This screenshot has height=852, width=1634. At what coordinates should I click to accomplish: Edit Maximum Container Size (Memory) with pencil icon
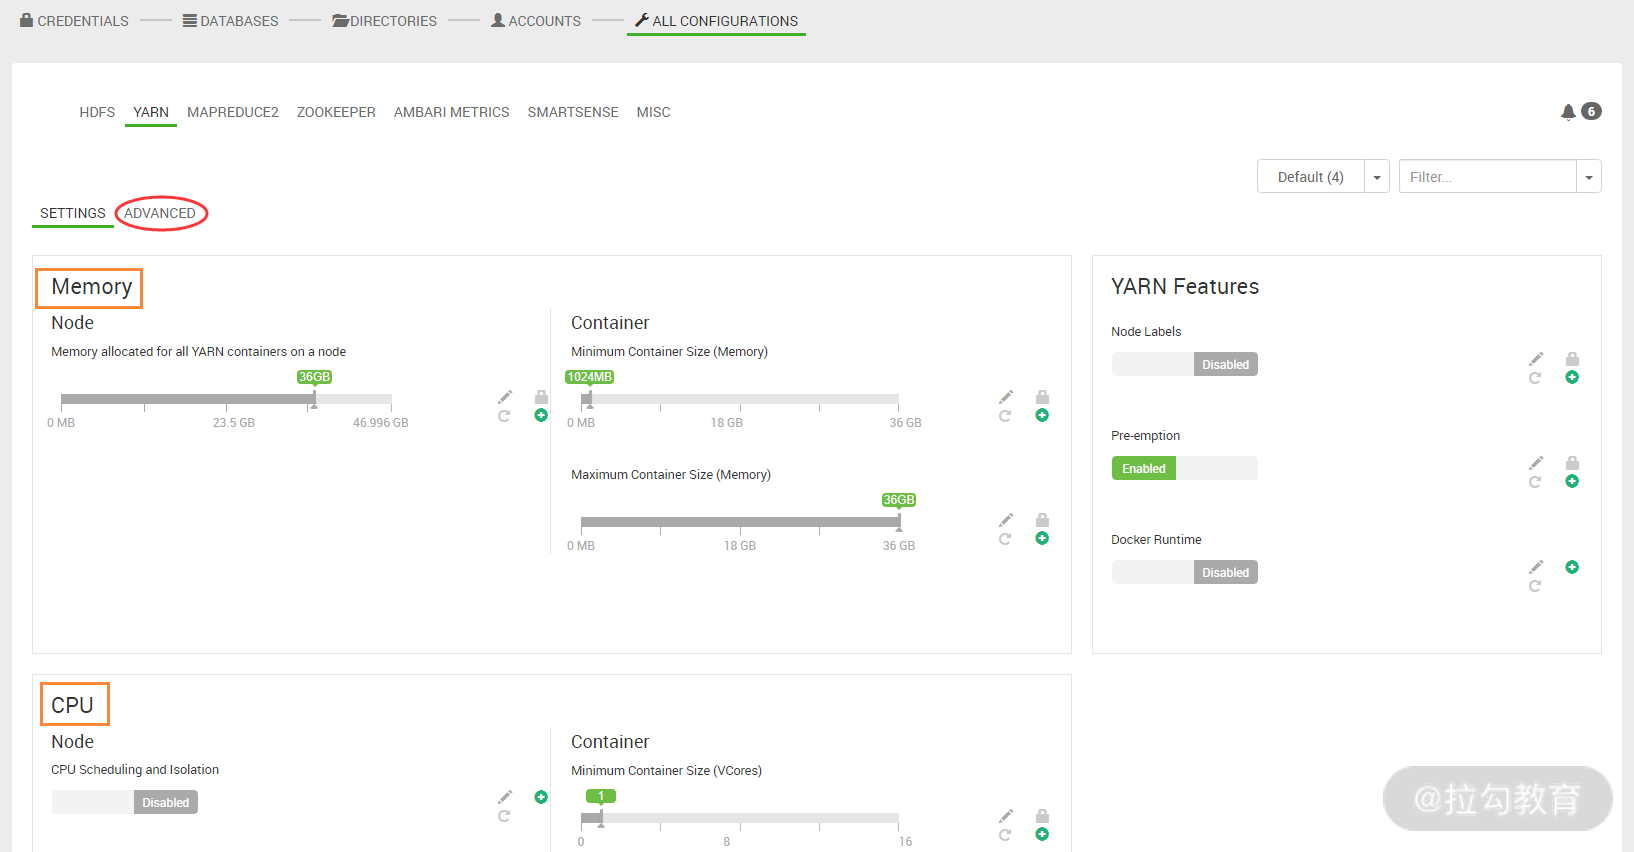point(1006,520)
